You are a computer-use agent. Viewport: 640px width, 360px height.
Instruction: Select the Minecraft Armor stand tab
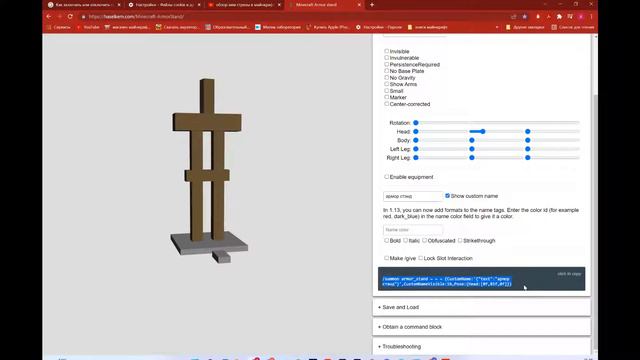[x=324, y=5]
